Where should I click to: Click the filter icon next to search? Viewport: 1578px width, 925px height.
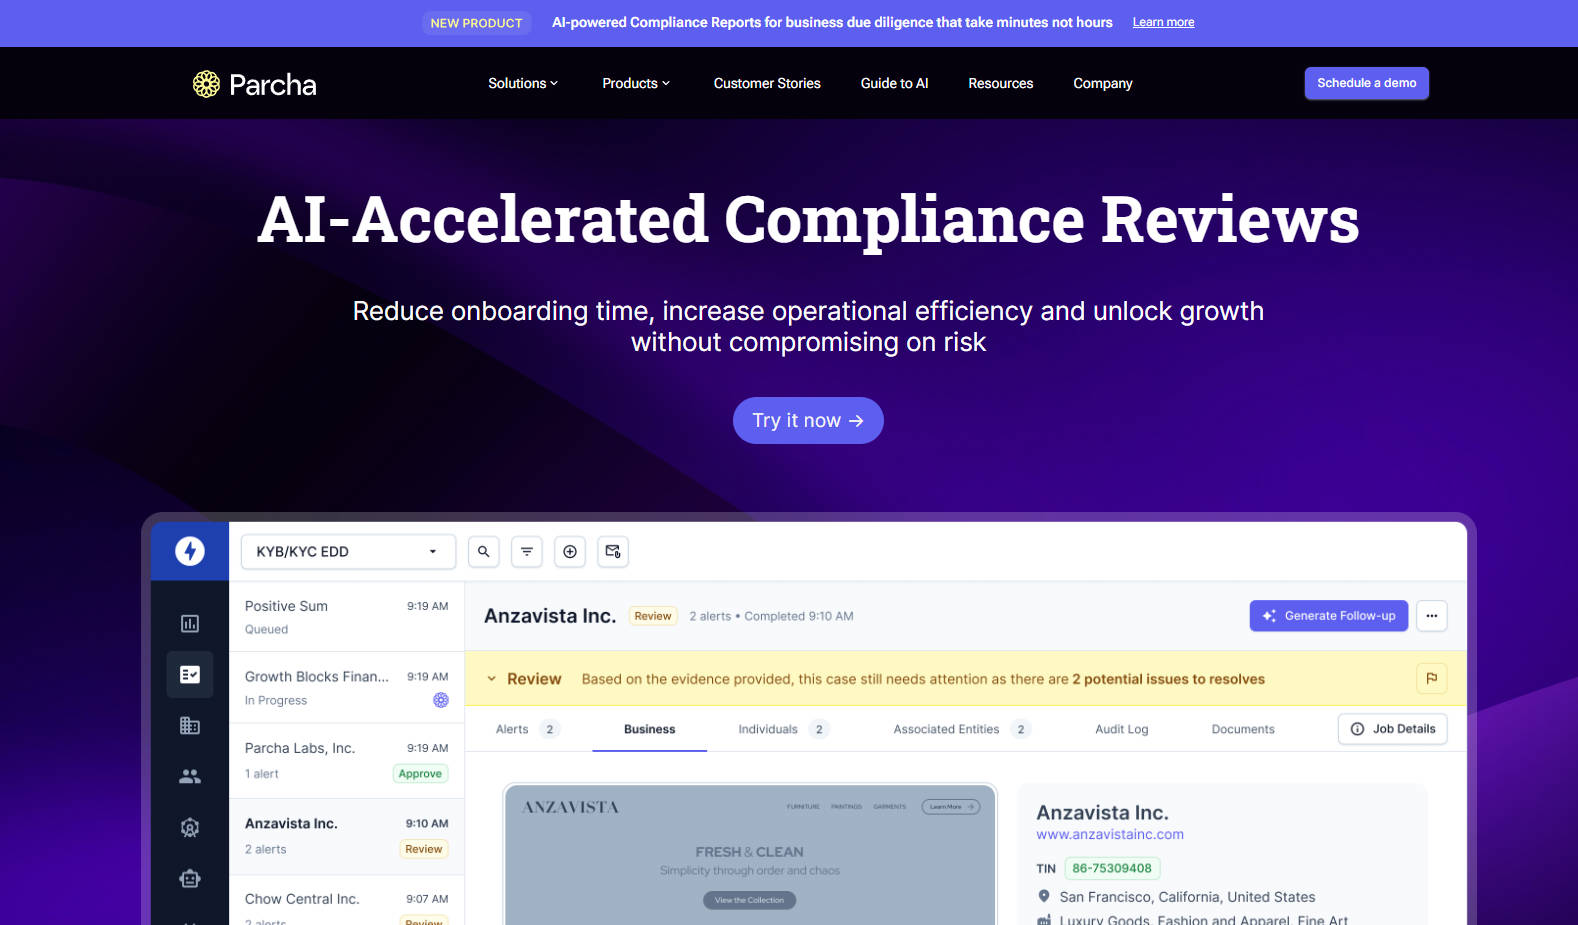coord(527,552)
